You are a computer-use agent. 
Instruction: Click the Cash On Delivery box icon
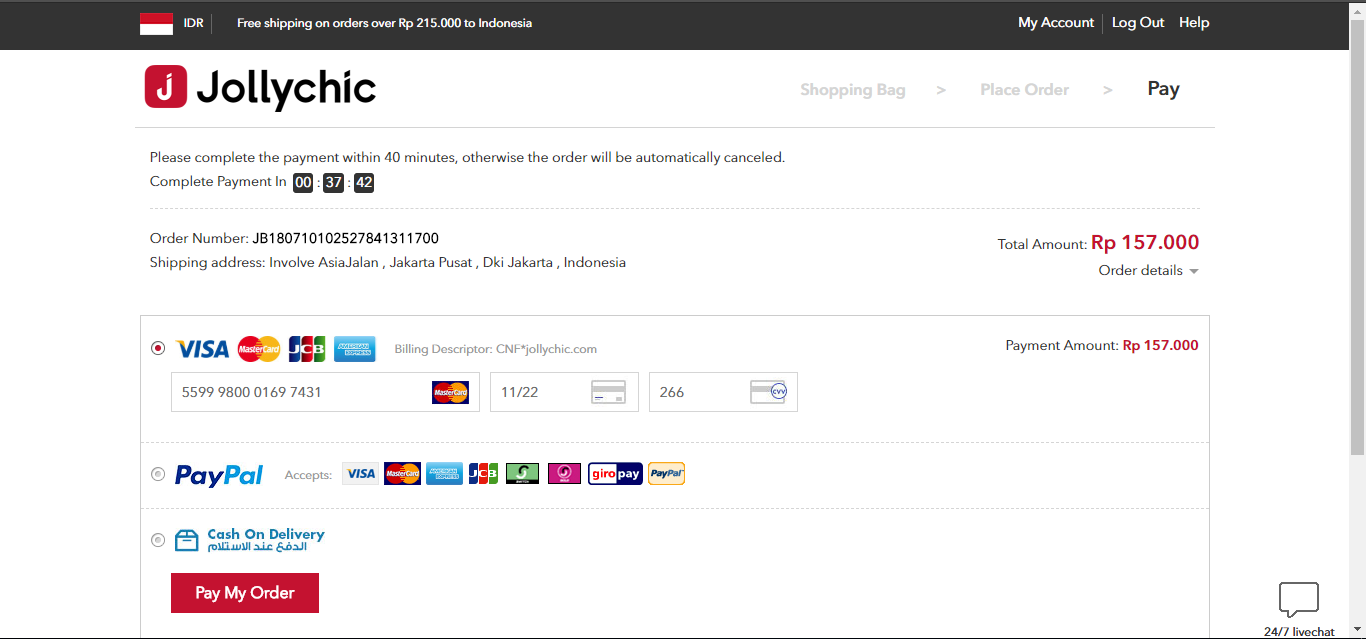coord(187,540)
